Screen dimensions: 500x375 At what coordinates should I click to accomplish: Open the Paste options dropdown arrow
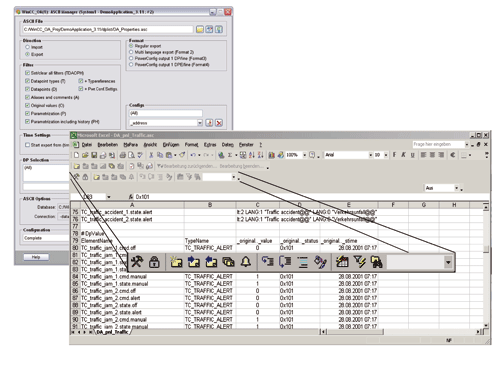pos(175,155)
